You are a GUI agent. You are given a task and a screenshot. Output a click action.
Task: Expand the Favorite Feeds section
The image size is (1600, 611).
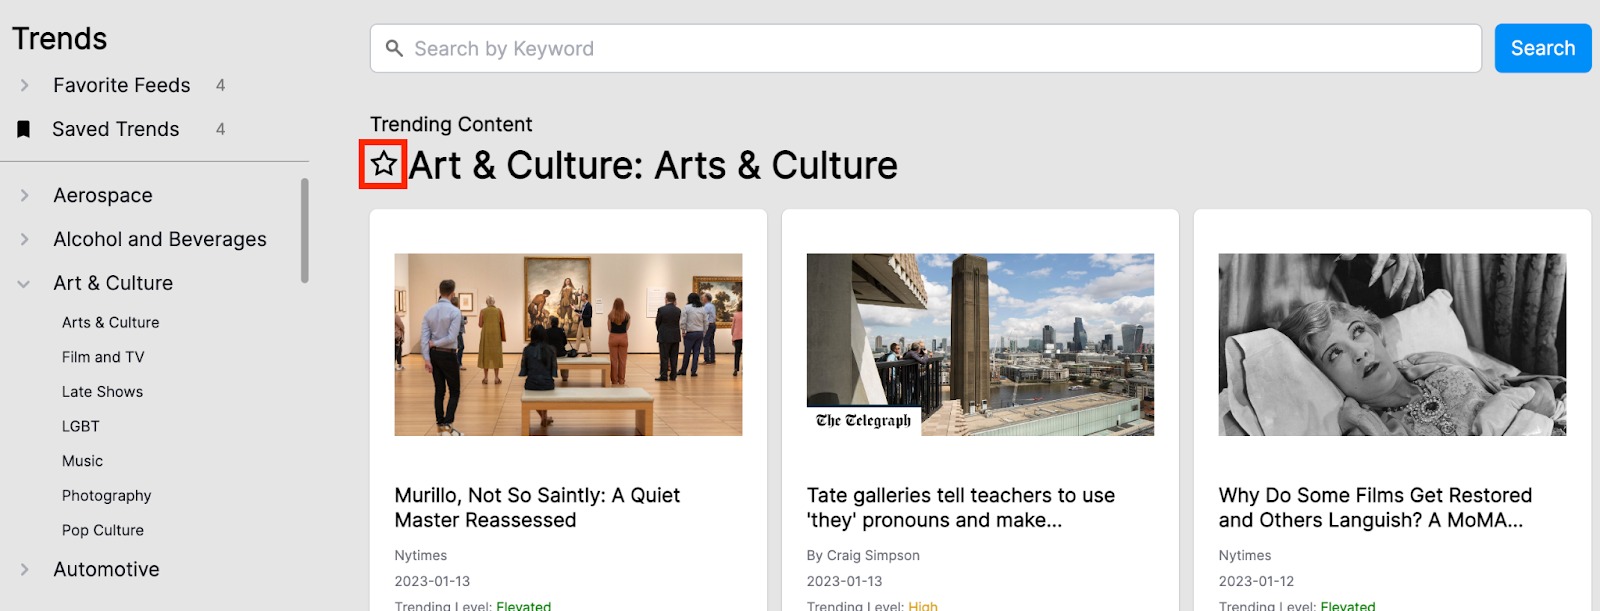click(x=25, y=86)
